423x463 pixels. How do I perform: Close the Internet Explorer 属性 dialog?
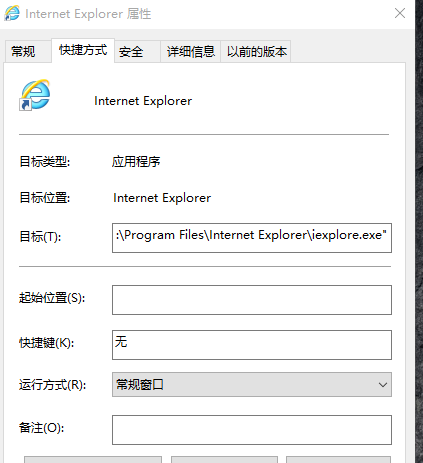click(400, 13)
